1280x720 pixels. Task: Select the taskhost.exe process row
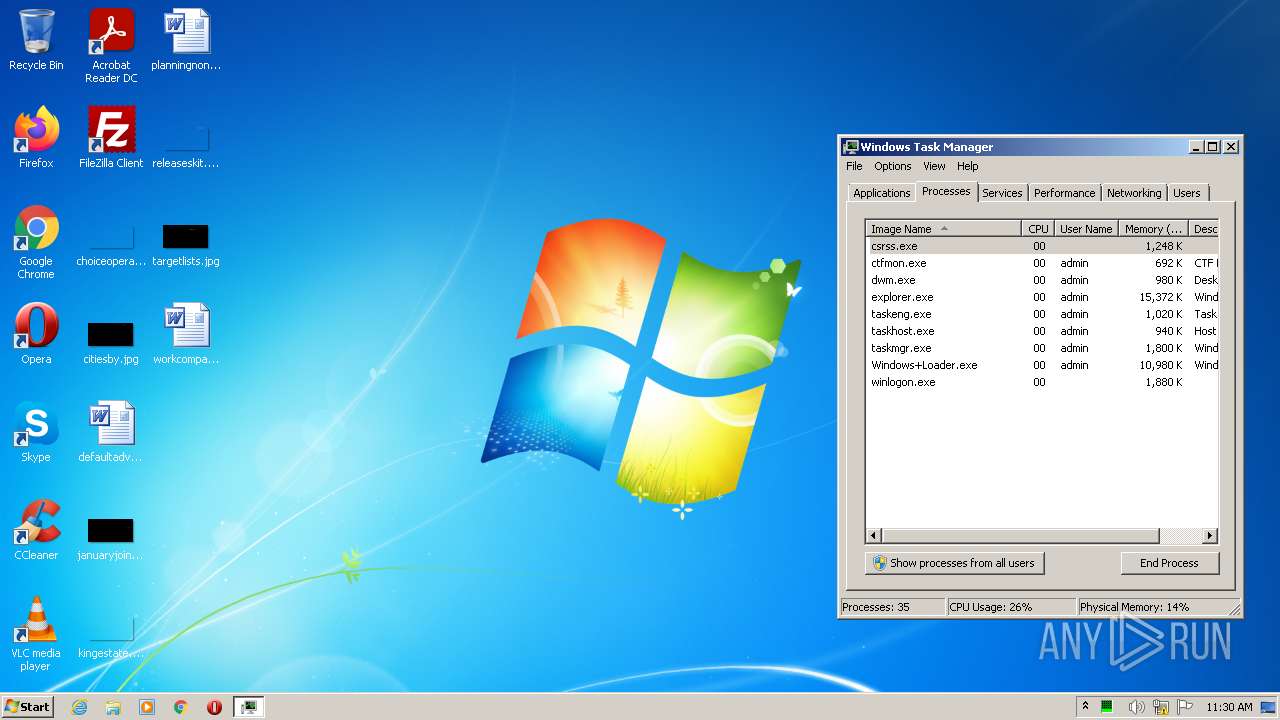pyautogui.click(x=1042, y=331)
